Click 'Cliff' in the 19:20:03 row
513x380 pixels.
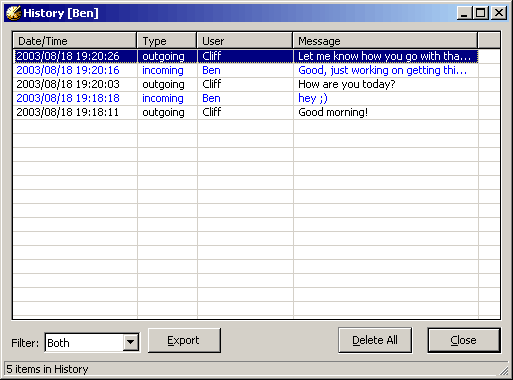point(211,84)
